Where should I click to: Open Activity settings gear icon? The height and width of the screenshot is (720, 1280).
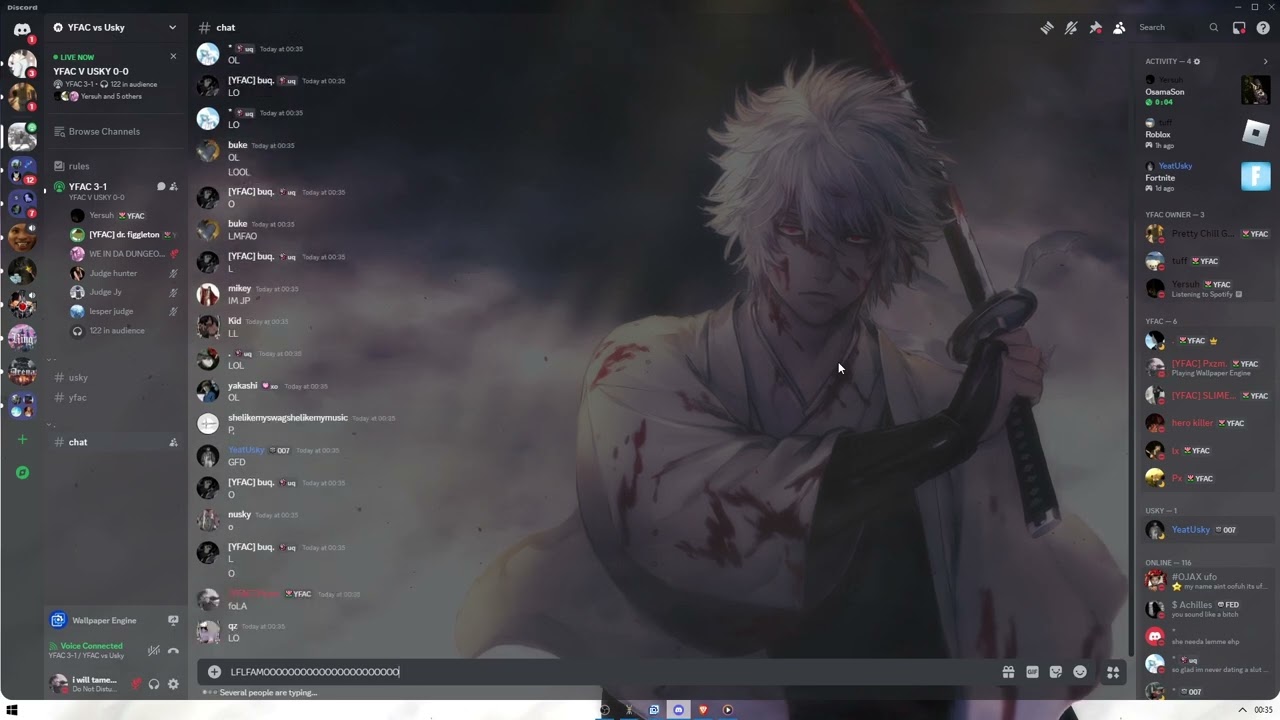point(1197,62)
